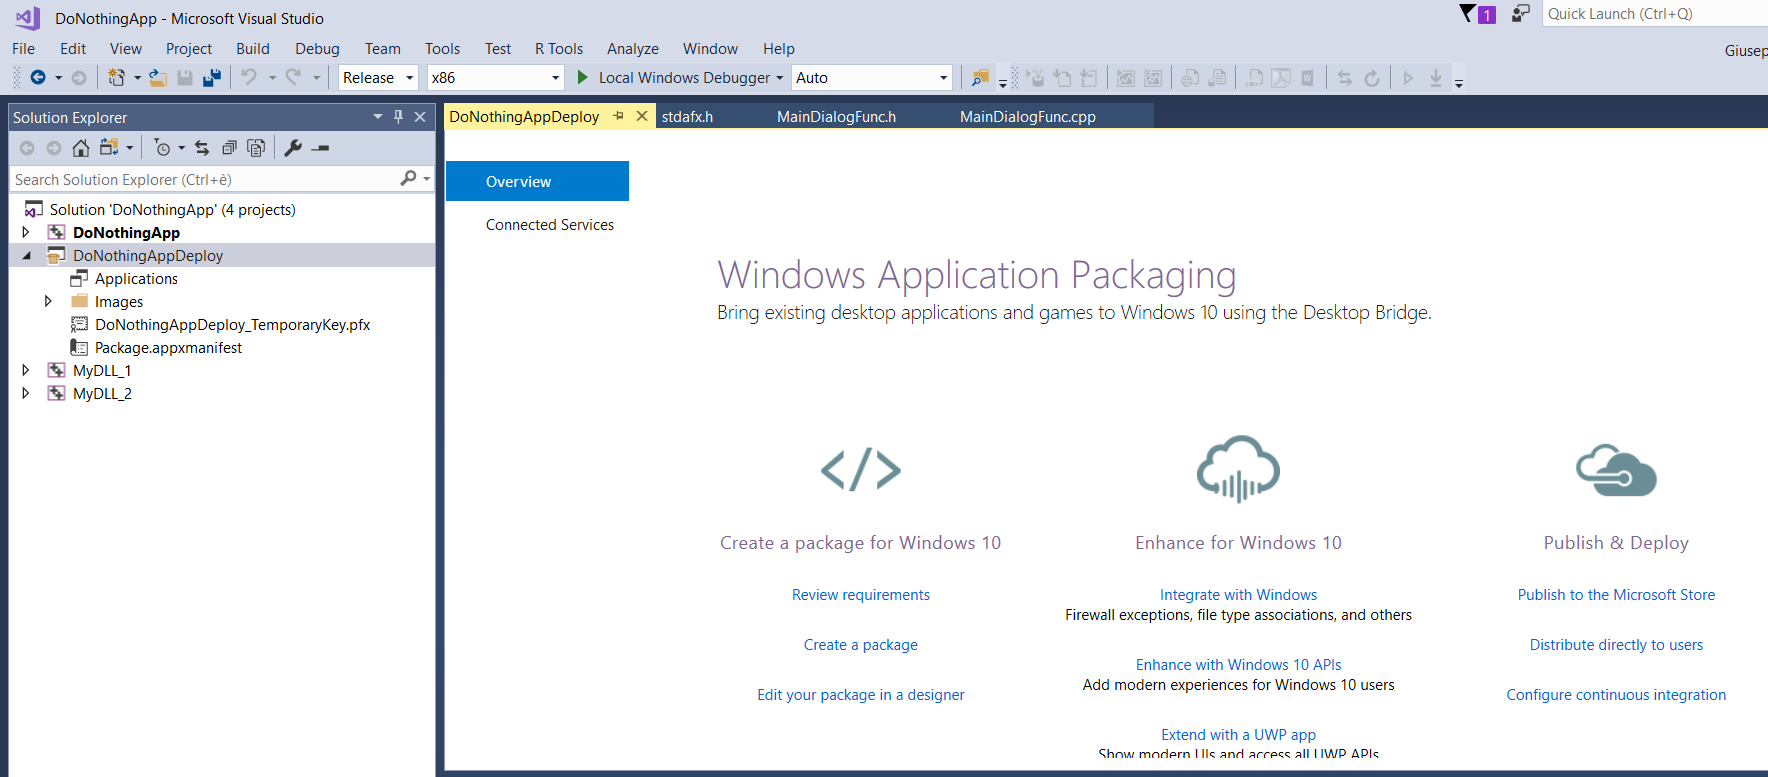This screenshot has width=1768, height=777.
Task: Click the code brackets package icon
Action: [x=861, y=469]
